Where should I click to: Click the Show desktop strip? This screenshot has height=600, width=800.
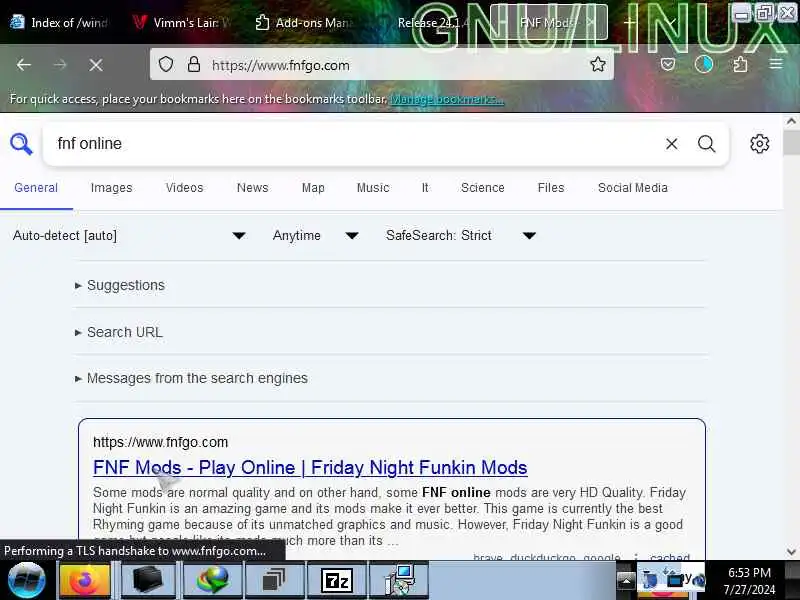pyautogui.click(x=792, y=581)
